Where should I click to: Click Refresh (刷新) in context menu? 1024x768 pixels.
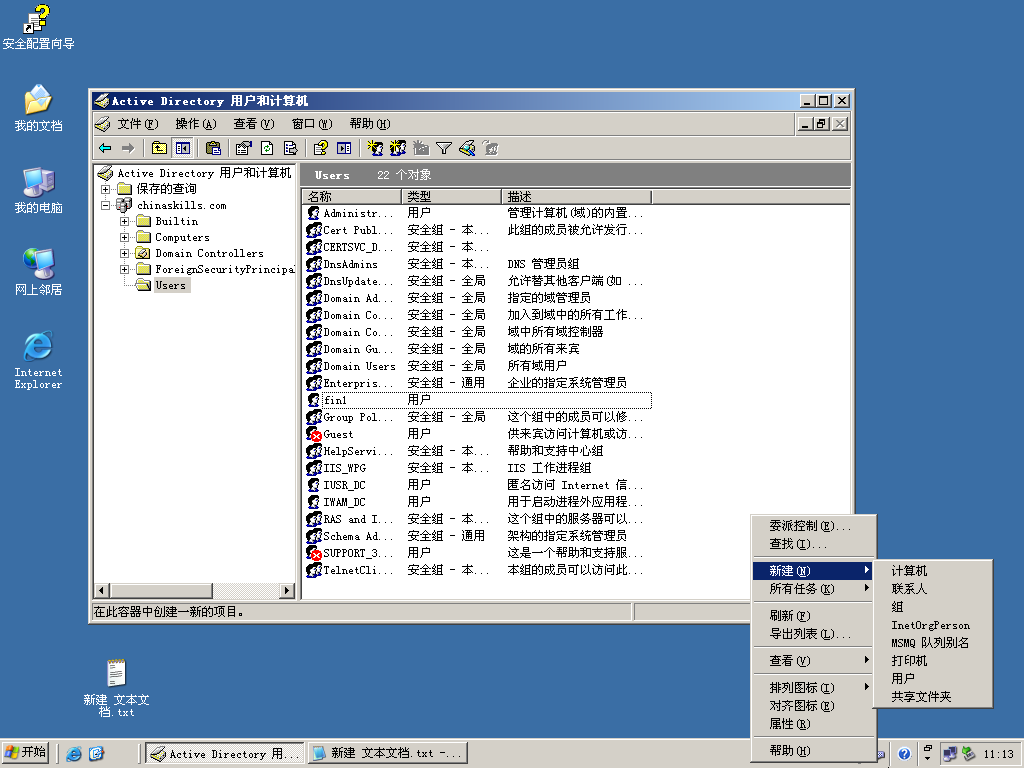(812, 615)
